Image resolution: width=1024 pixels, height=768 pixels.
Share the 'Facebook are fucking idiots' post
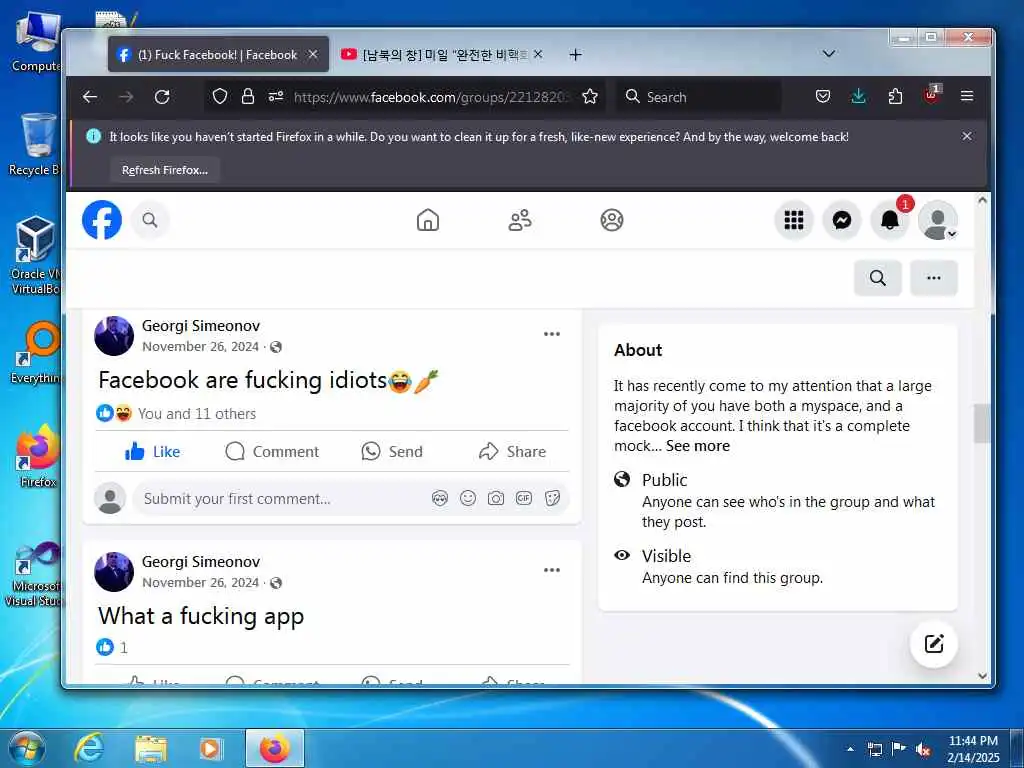[512, 451]
